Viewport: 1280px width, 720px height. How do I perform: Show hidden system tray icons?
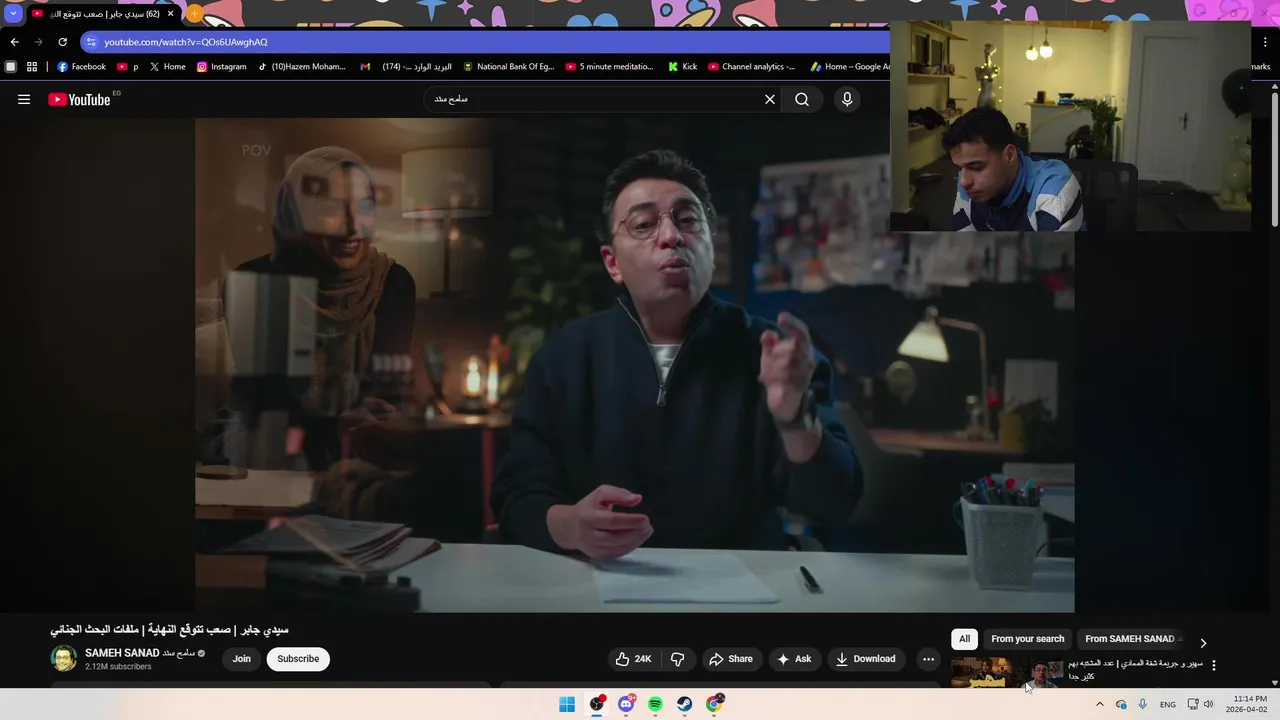tap(1100, 704)
